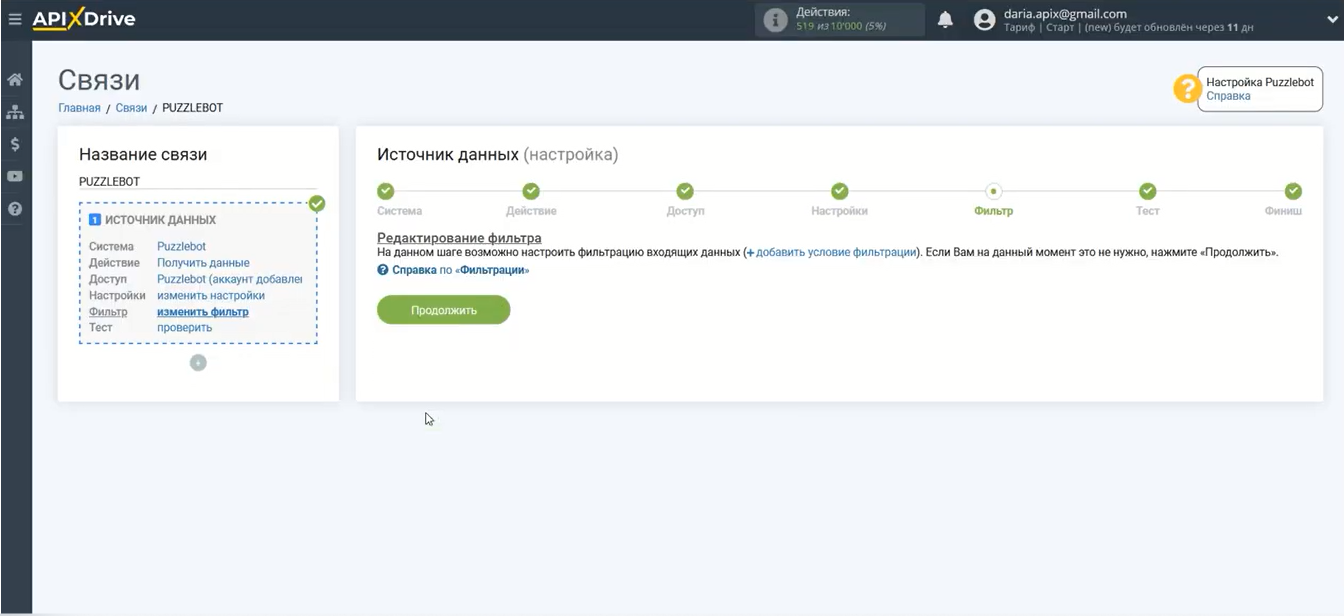Go to Связи breadcrumb

(x=131, y=108)
